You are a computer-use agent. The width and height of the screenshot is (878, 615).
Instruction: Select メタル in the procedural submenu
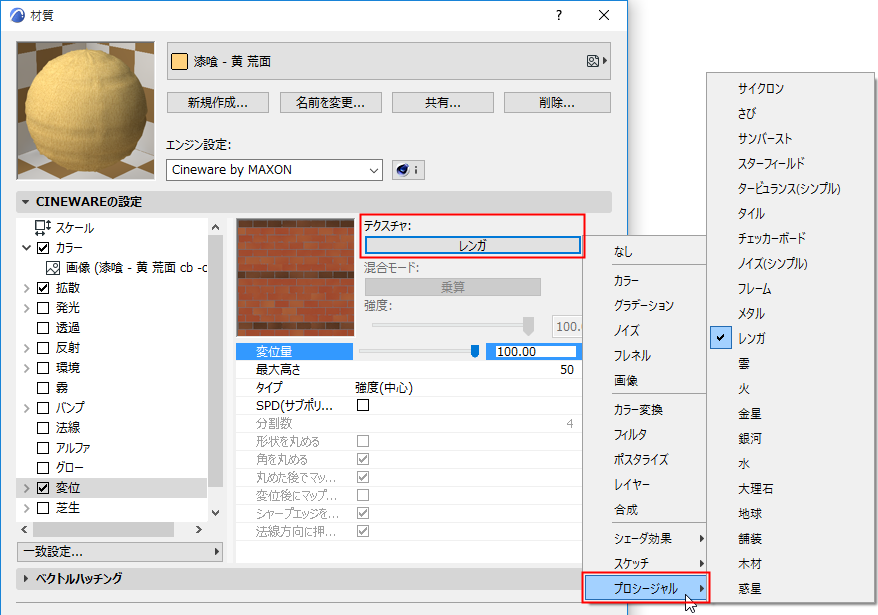coord(791,313)
